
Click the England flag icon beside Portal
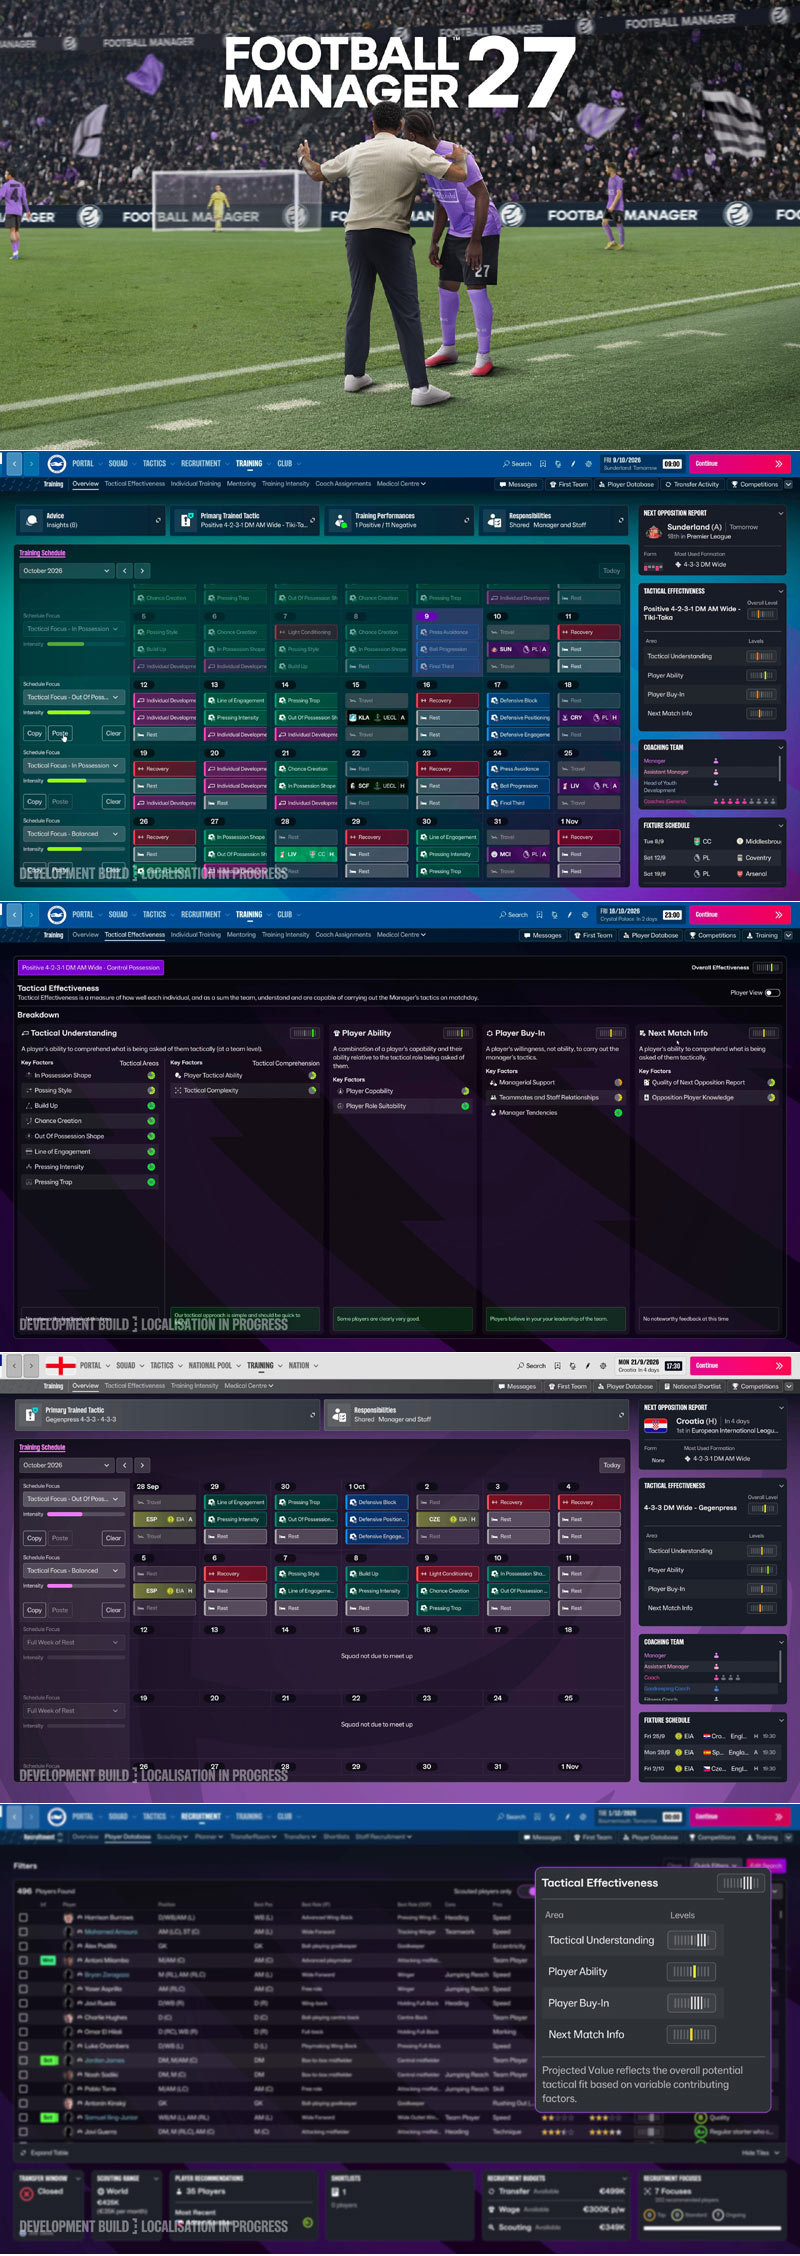click(61, 1365)
